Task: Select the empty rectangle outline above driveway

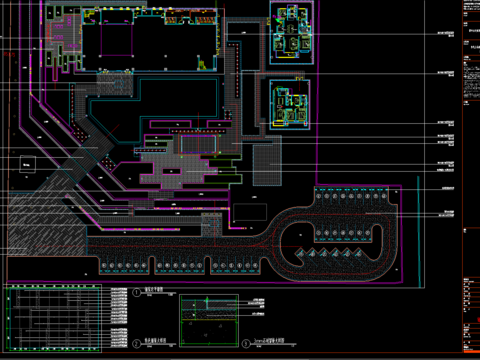Action: coord(250,212)
